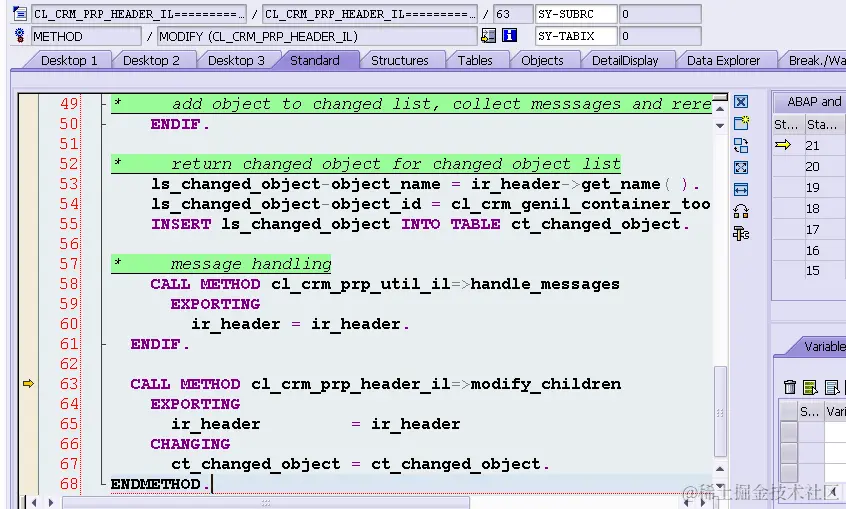The height and width of the screenshot is (509, 846).
Task: Click the SY-TABIX value field
Action: tap(660, 36)
